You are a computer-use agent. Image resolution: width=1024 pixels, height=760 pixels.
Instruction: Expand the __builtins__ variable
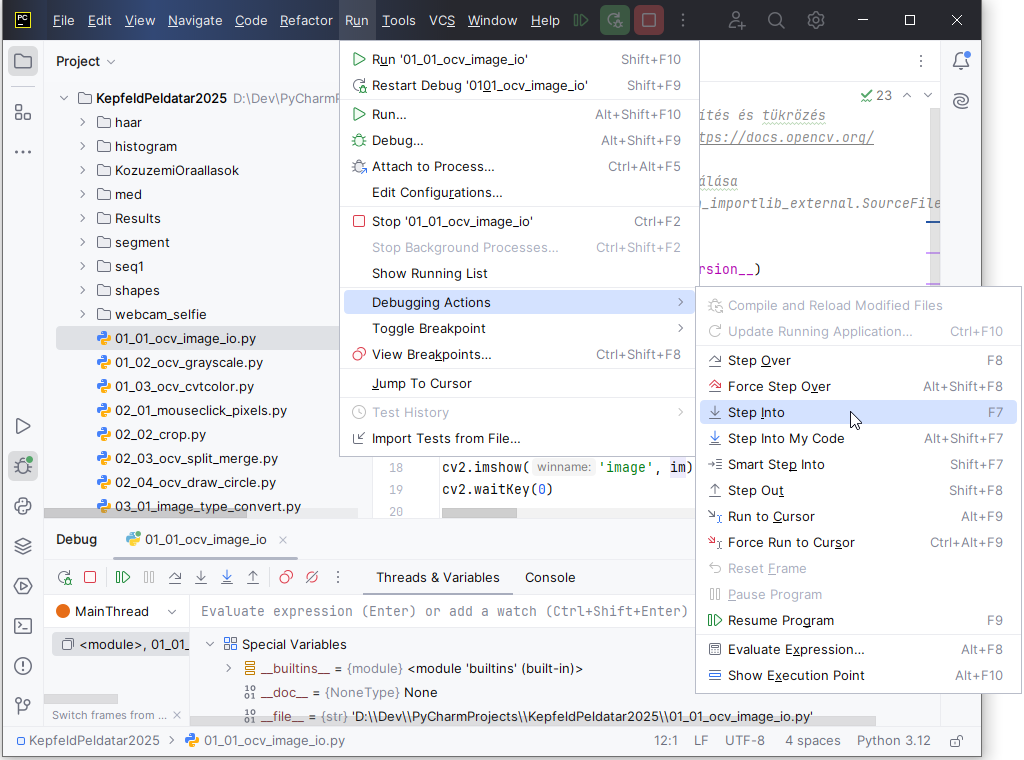229,669
